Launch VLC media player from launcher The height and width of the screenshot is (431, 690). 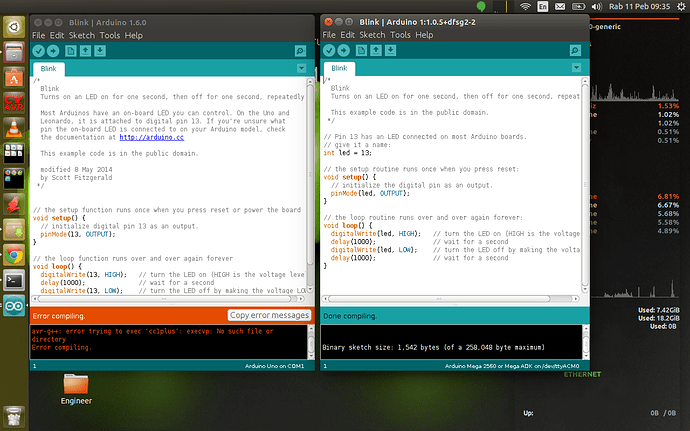point(14,128)
